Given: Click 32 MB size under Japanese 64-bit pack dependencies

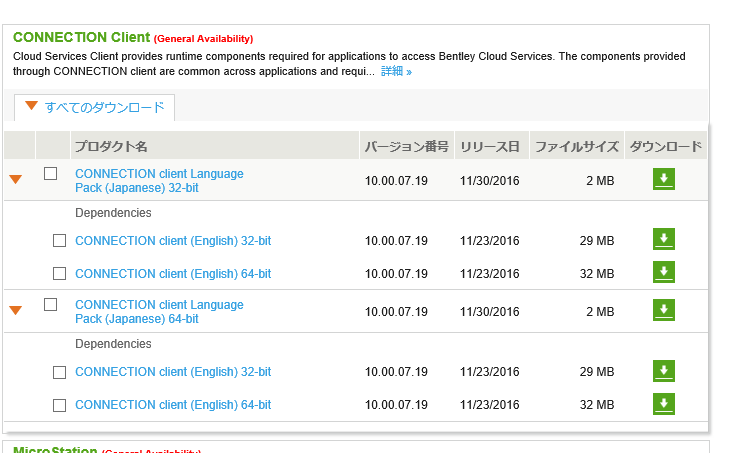Looking at the screenshot, I should tap(597, 405).
